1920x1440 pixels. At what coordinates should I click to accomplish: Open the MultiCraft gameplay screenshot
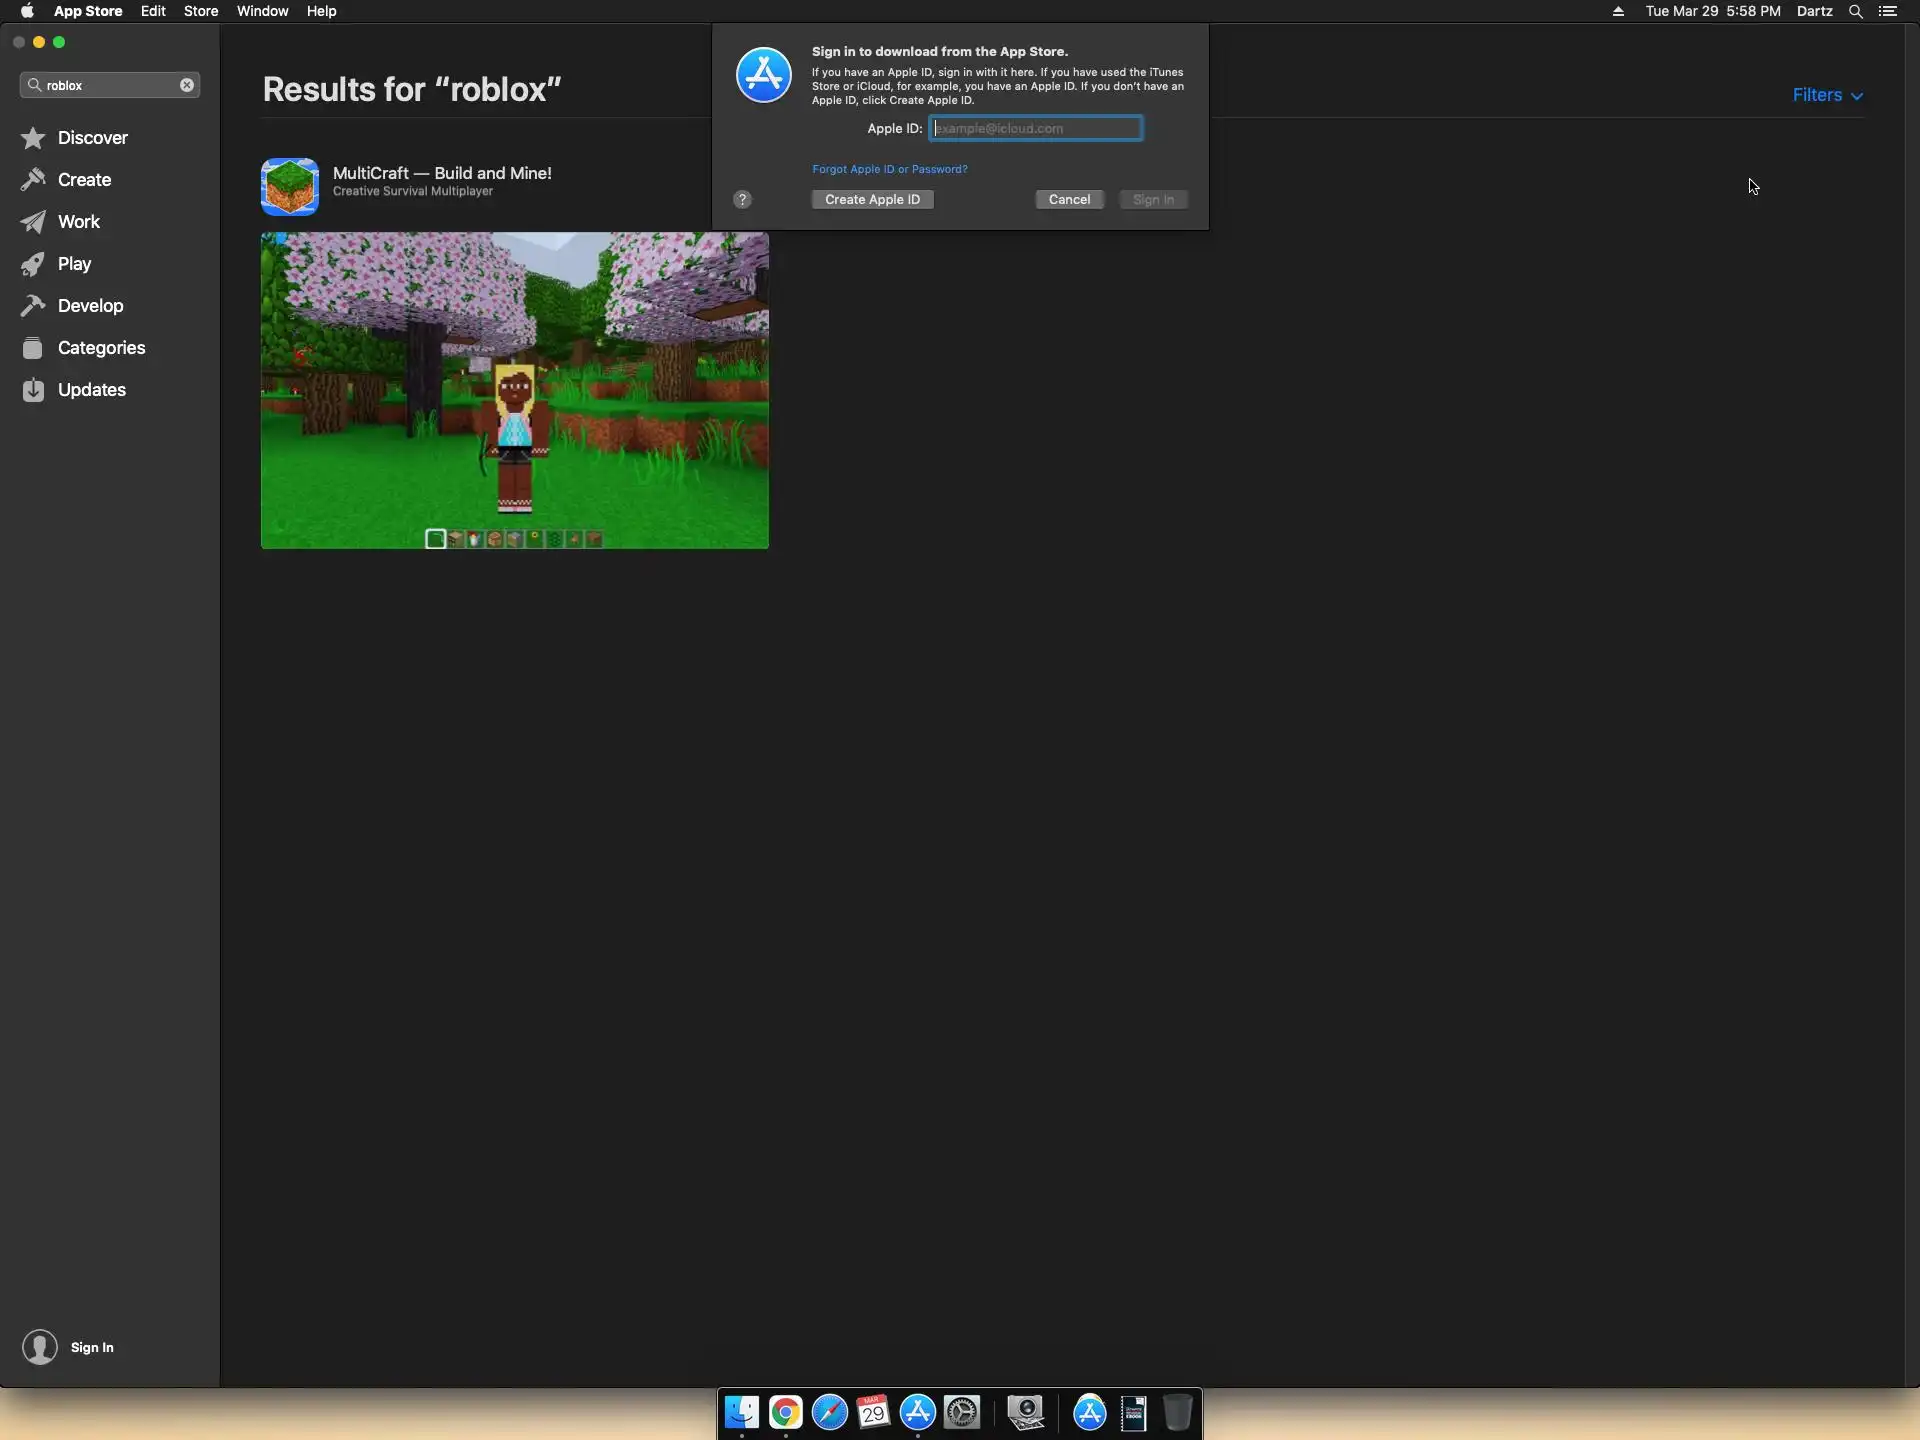pyautogui.click(x=515, y=390)
